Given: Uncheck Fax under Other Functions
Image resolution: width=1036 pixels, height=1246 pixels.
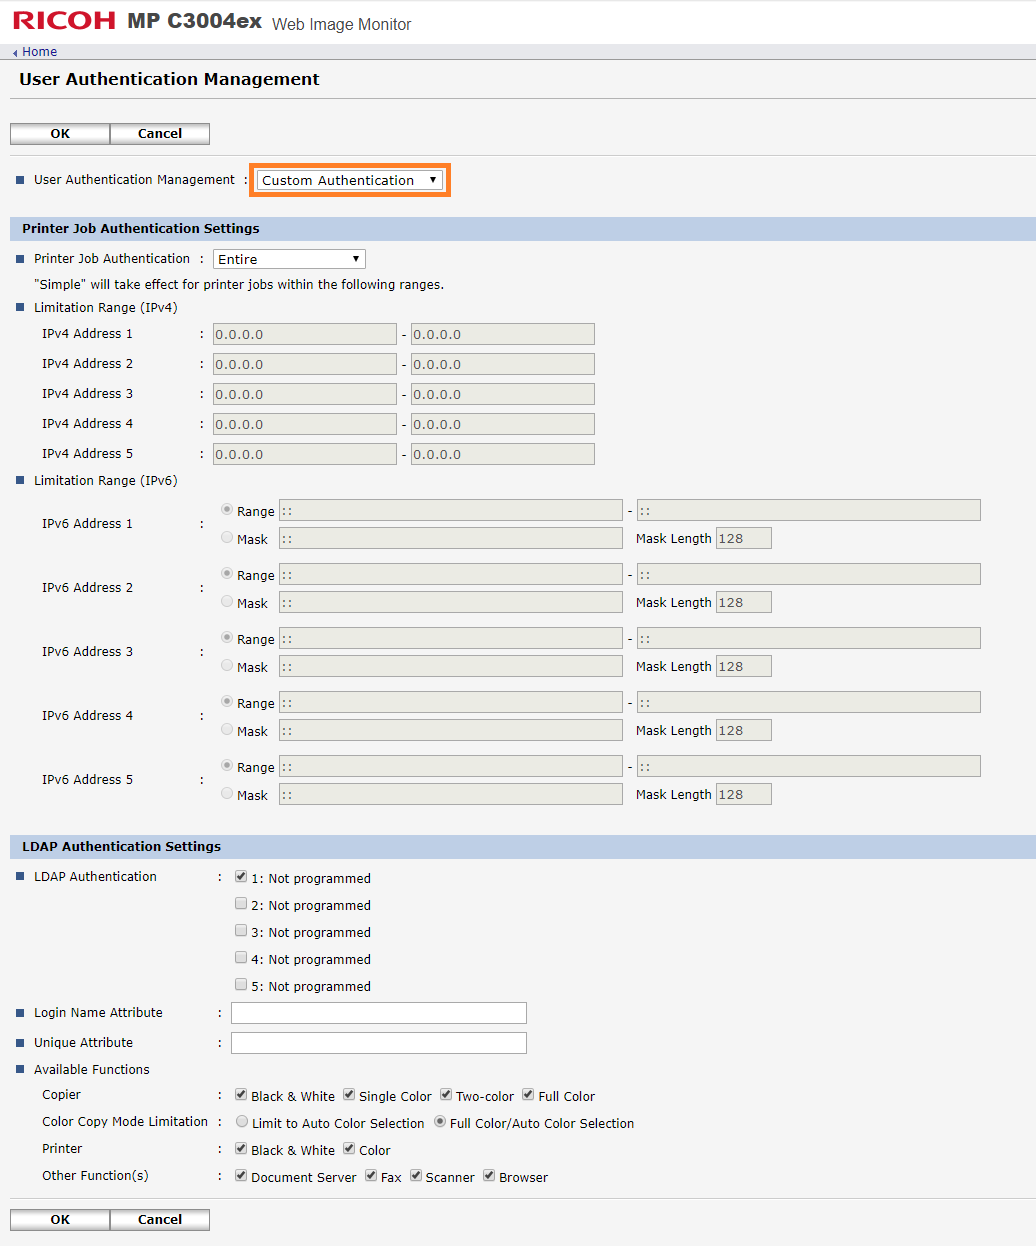Looking at the screenshot, I should (x=370, y=1175).
